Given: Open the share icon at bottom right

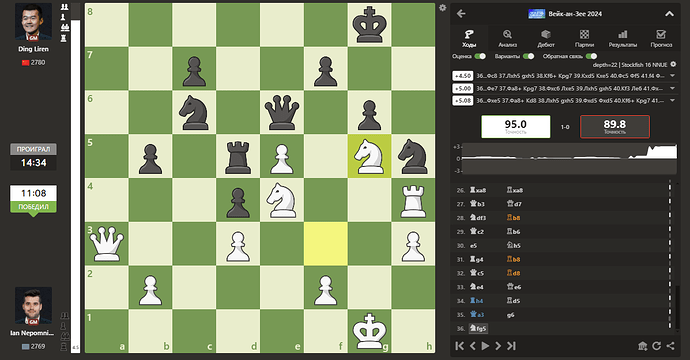Looking at the screenshot, I should [670, 346].
